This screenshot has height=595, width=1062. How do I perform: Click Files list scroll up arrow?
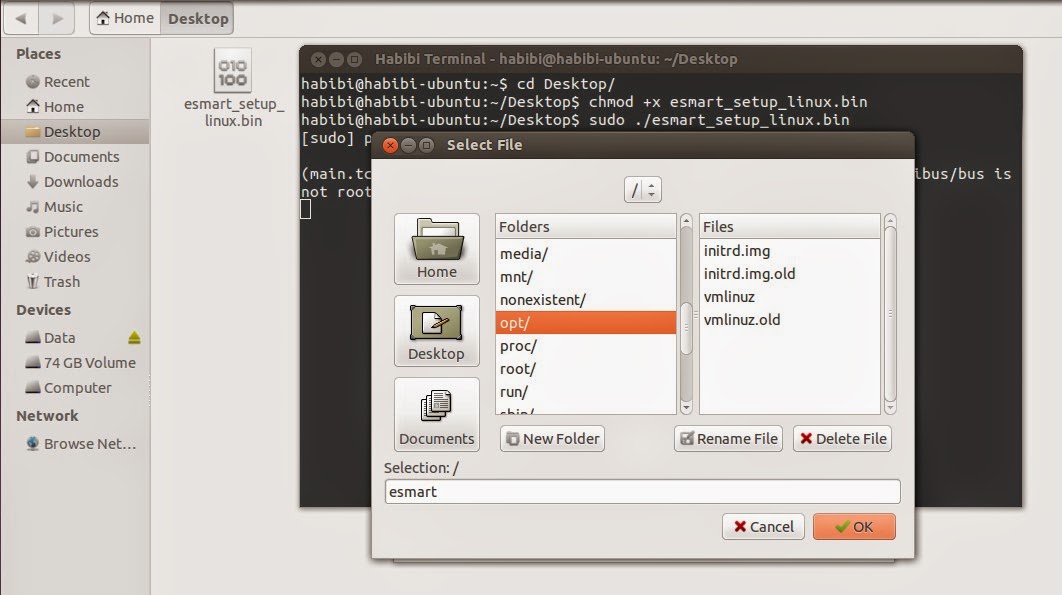point(890,221)
